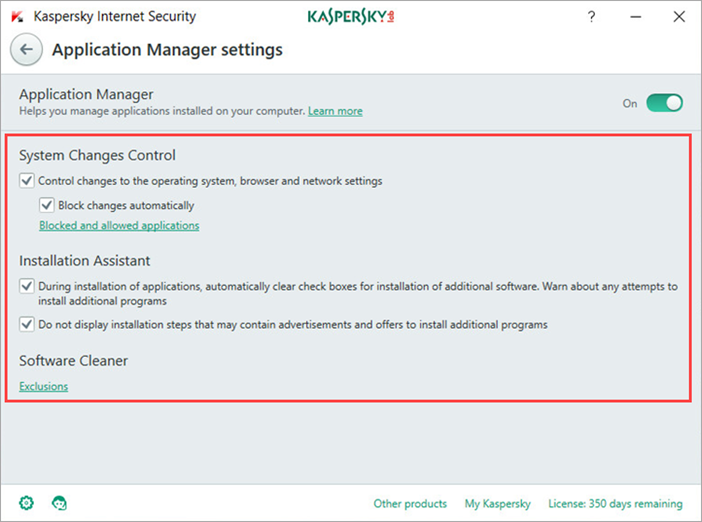Image resolution: width=702 pixels, height=522 pixels.
Task: Open the Learn more link
Action: [x=335, y=111]
